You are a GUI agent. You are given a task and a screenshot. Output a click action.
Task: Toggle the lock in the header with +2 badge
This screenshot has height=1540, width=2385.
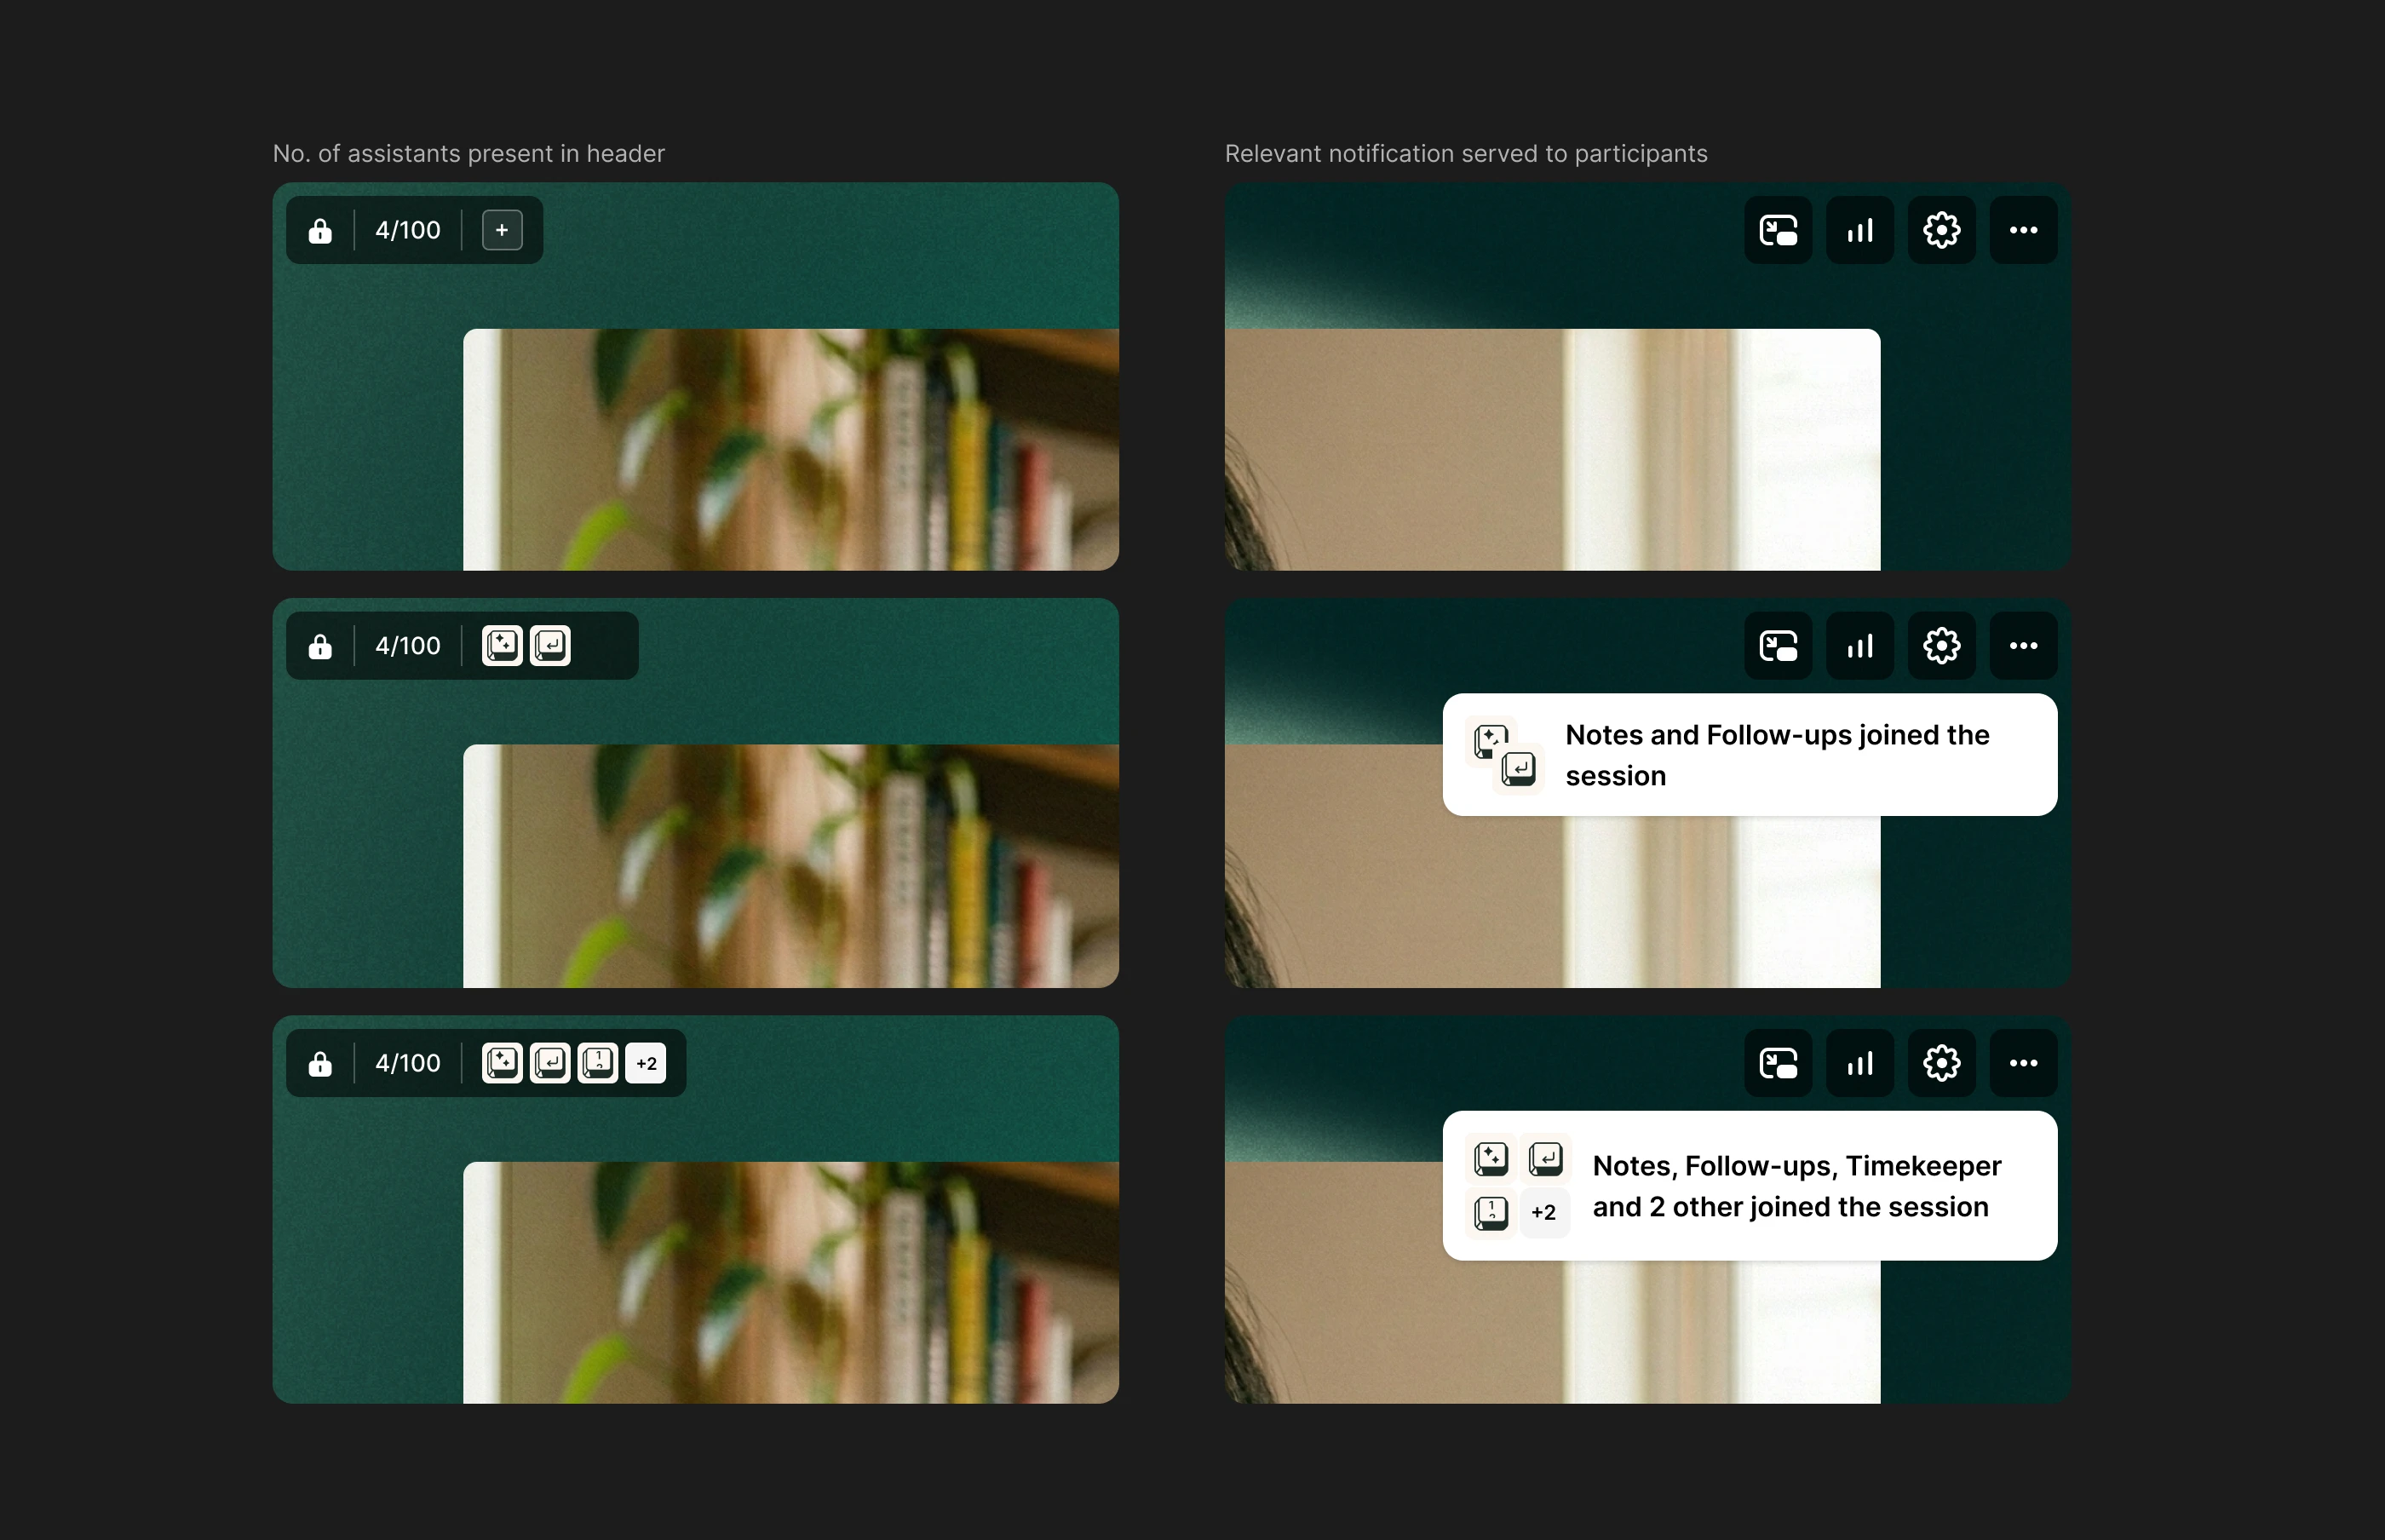[x=320, y=1063]
